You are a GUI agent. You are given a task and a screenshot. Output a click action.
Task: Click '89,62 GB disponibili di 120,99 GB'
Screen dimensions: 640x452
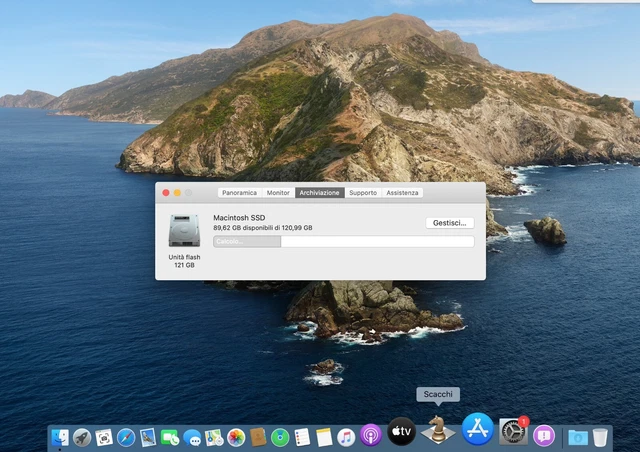coord(263,228)
